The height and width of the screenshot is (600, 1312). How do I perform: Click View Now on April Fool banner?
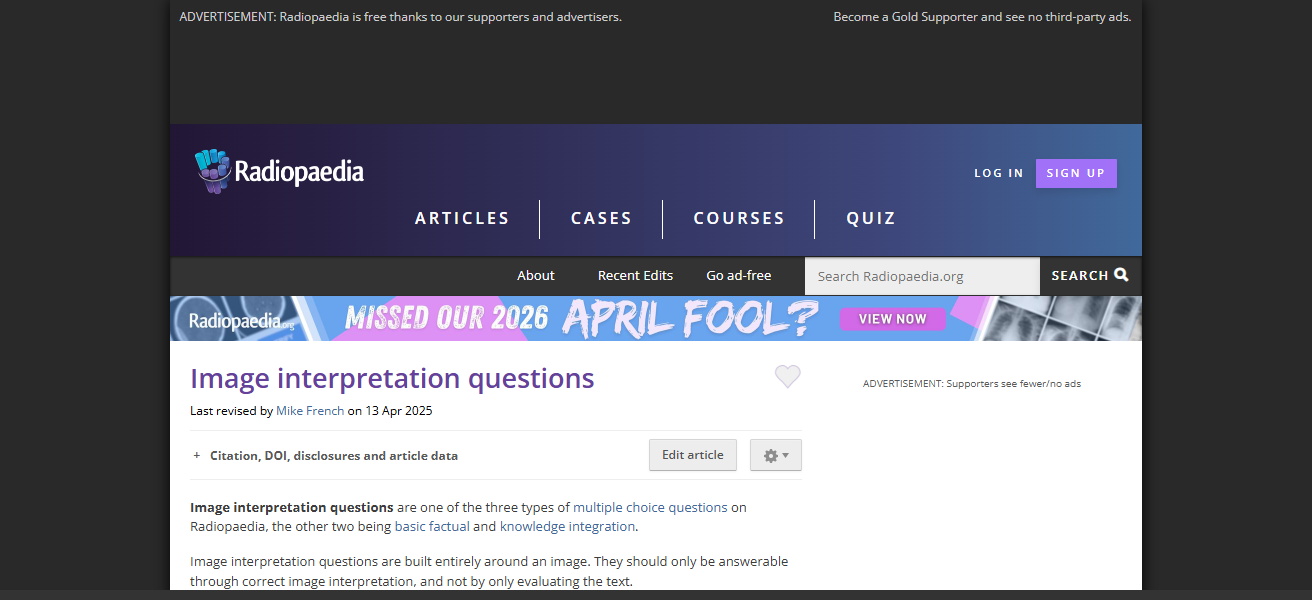pyautogui.click(x=892, y=319)
